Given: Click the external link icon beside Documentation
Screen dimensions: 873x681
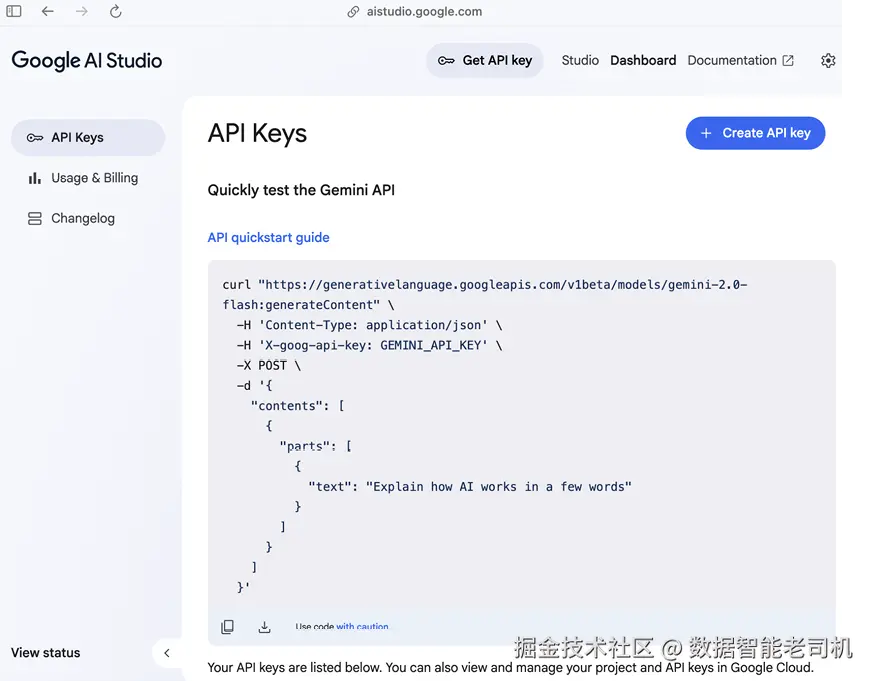Looking at the screenshot, I should (x=788, y=60).
